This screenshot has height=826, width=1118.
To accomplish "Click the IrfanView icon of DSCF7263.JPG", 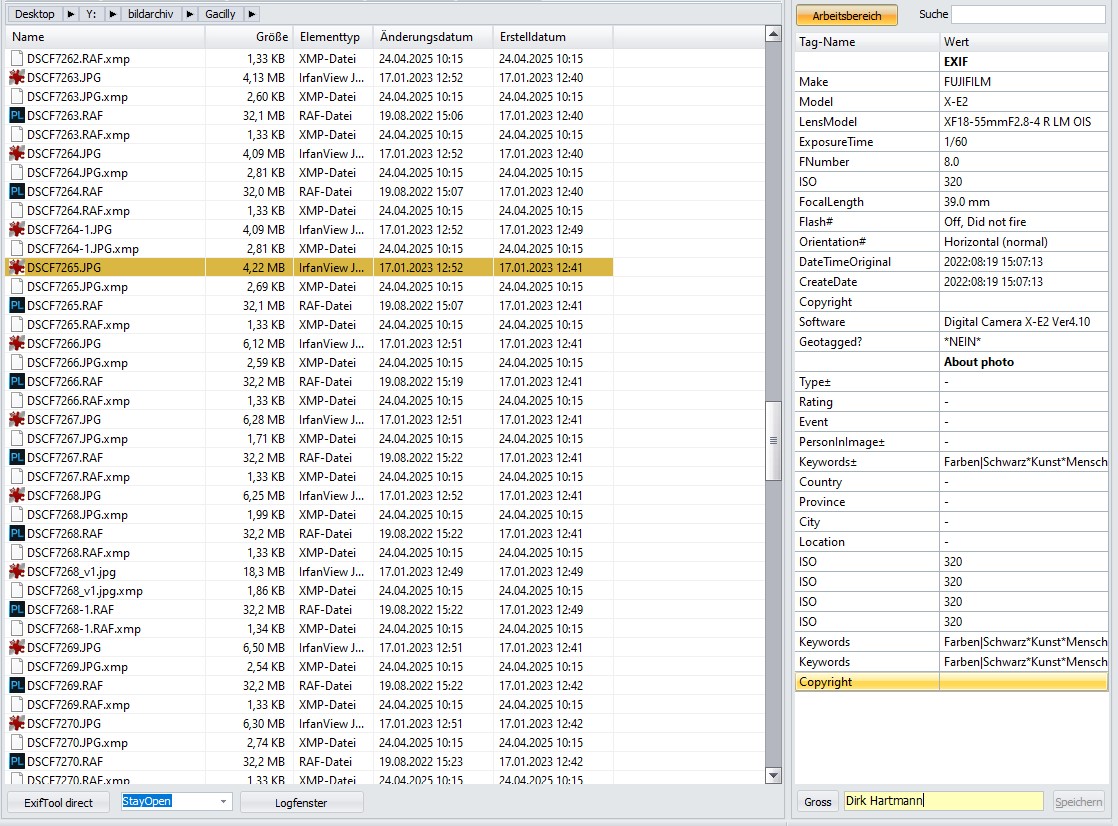I will (x=16, y=77).
